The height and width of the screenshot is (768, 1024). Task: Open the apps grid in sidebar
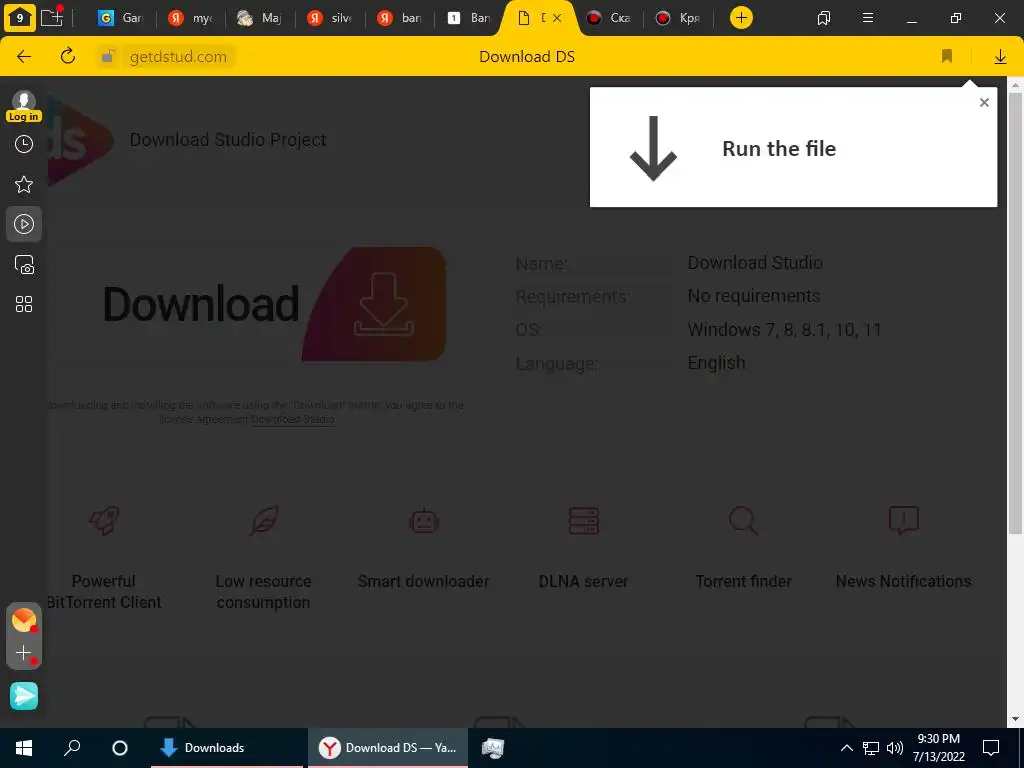click(x=24, y=304)
